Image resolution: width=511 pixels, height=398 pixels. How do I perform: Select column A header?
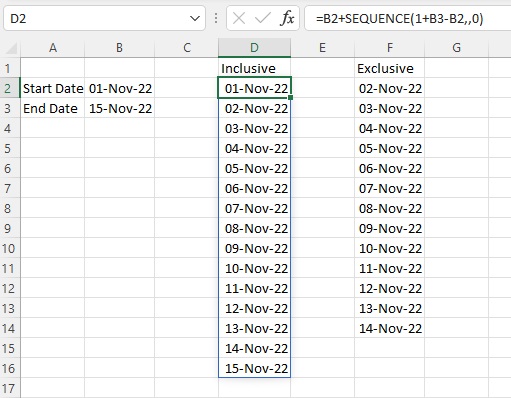point(53,48)
